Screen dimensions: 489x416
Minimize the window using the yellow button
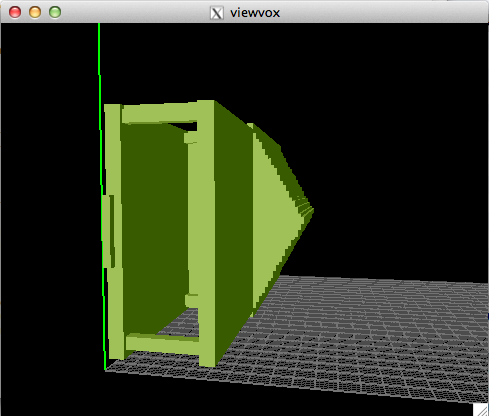tap(35, 12)
